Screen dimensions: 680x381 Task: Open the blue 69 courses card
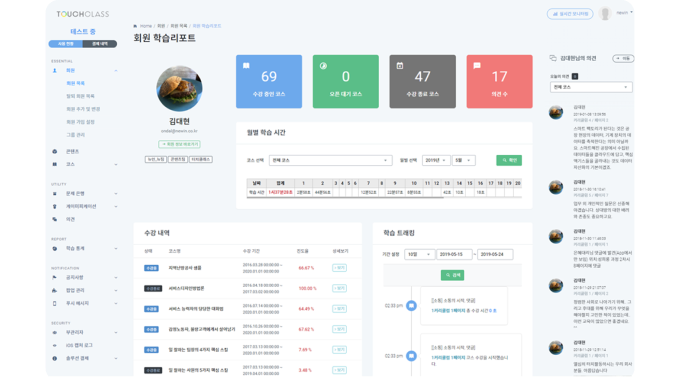point(269,81)
